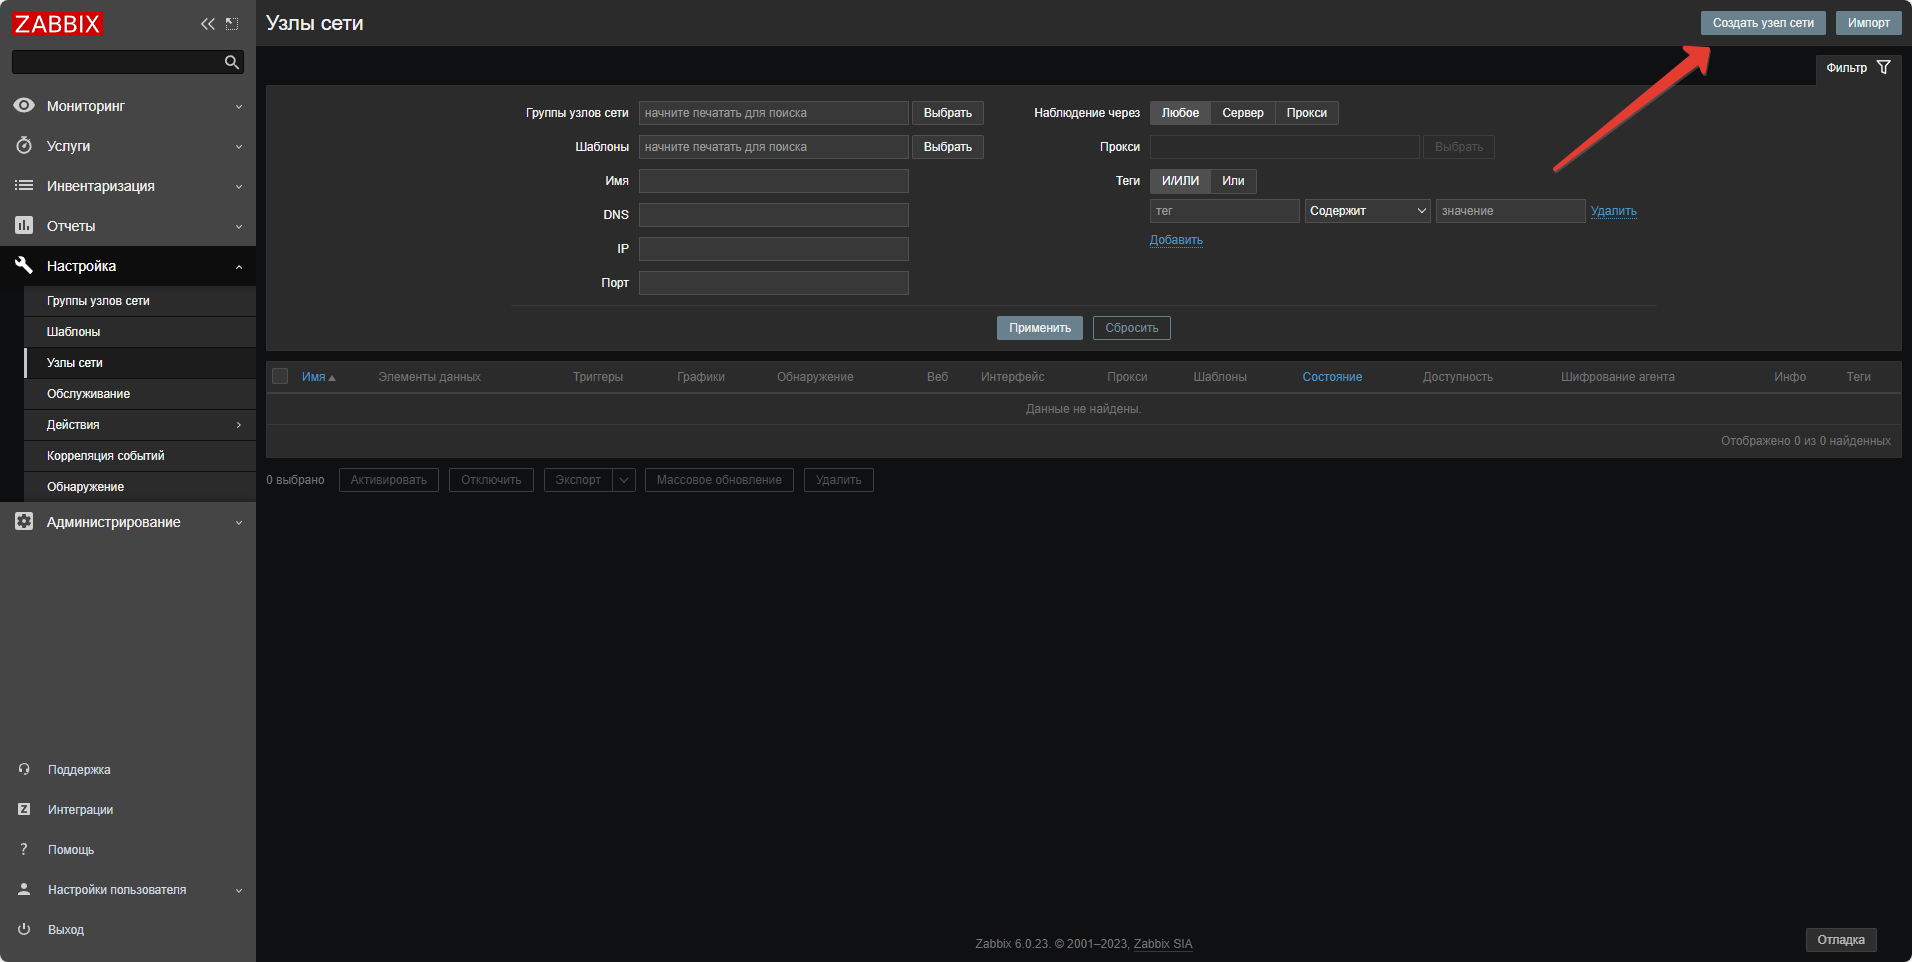Screen dimensions: 1912x962
Task: Open Группы узлов сети submenu item
Action: [x=98, y=301]
